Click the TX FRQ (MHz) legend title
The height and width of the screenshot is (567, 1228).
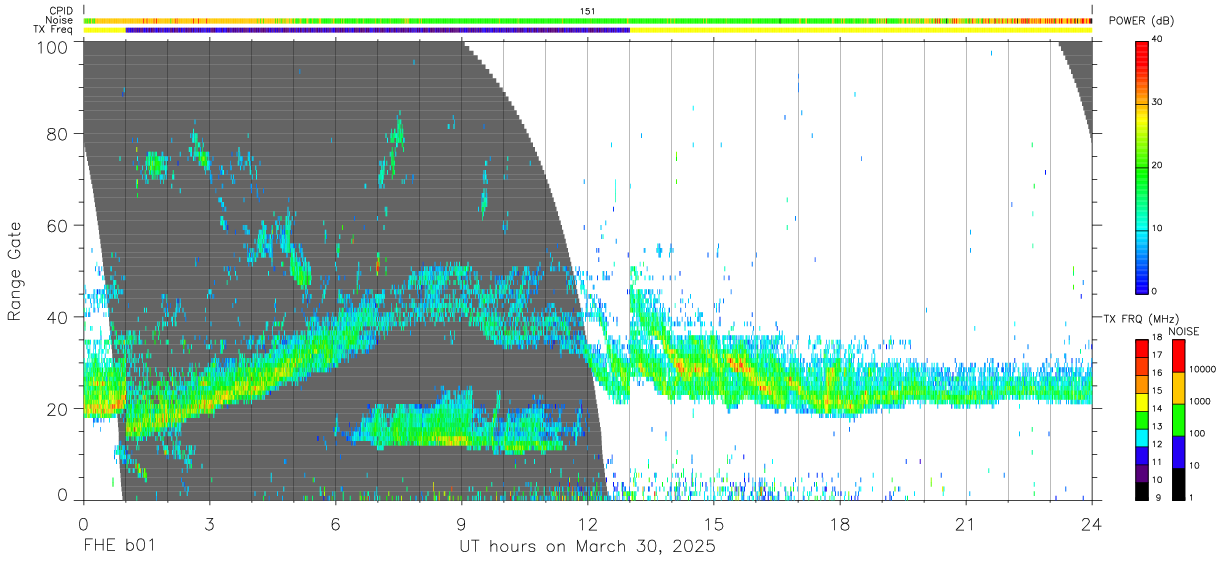tap(1140, 318)
